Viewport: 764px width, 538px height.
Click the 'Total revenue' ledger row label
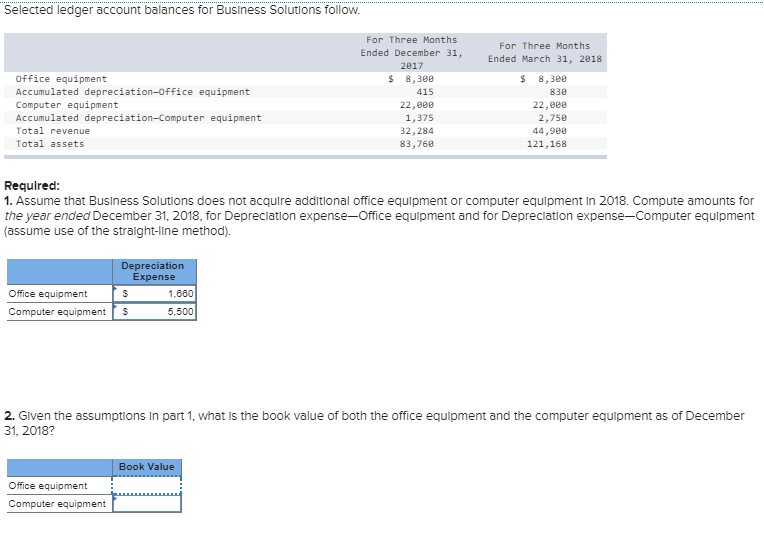click(x=53, y=131)
